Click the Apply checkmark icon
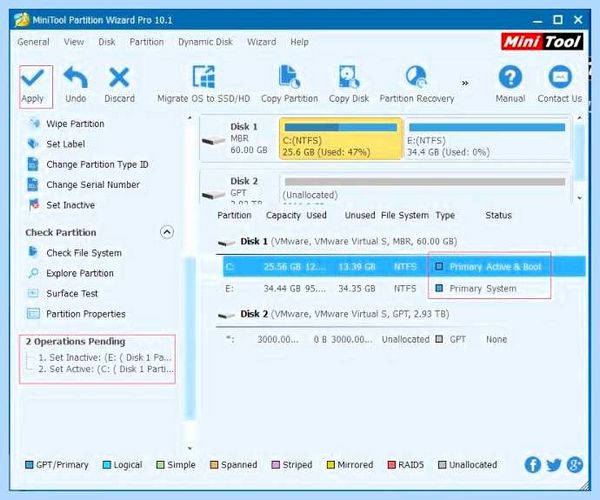The image size is (600, 500). click(x=33, y=78)
